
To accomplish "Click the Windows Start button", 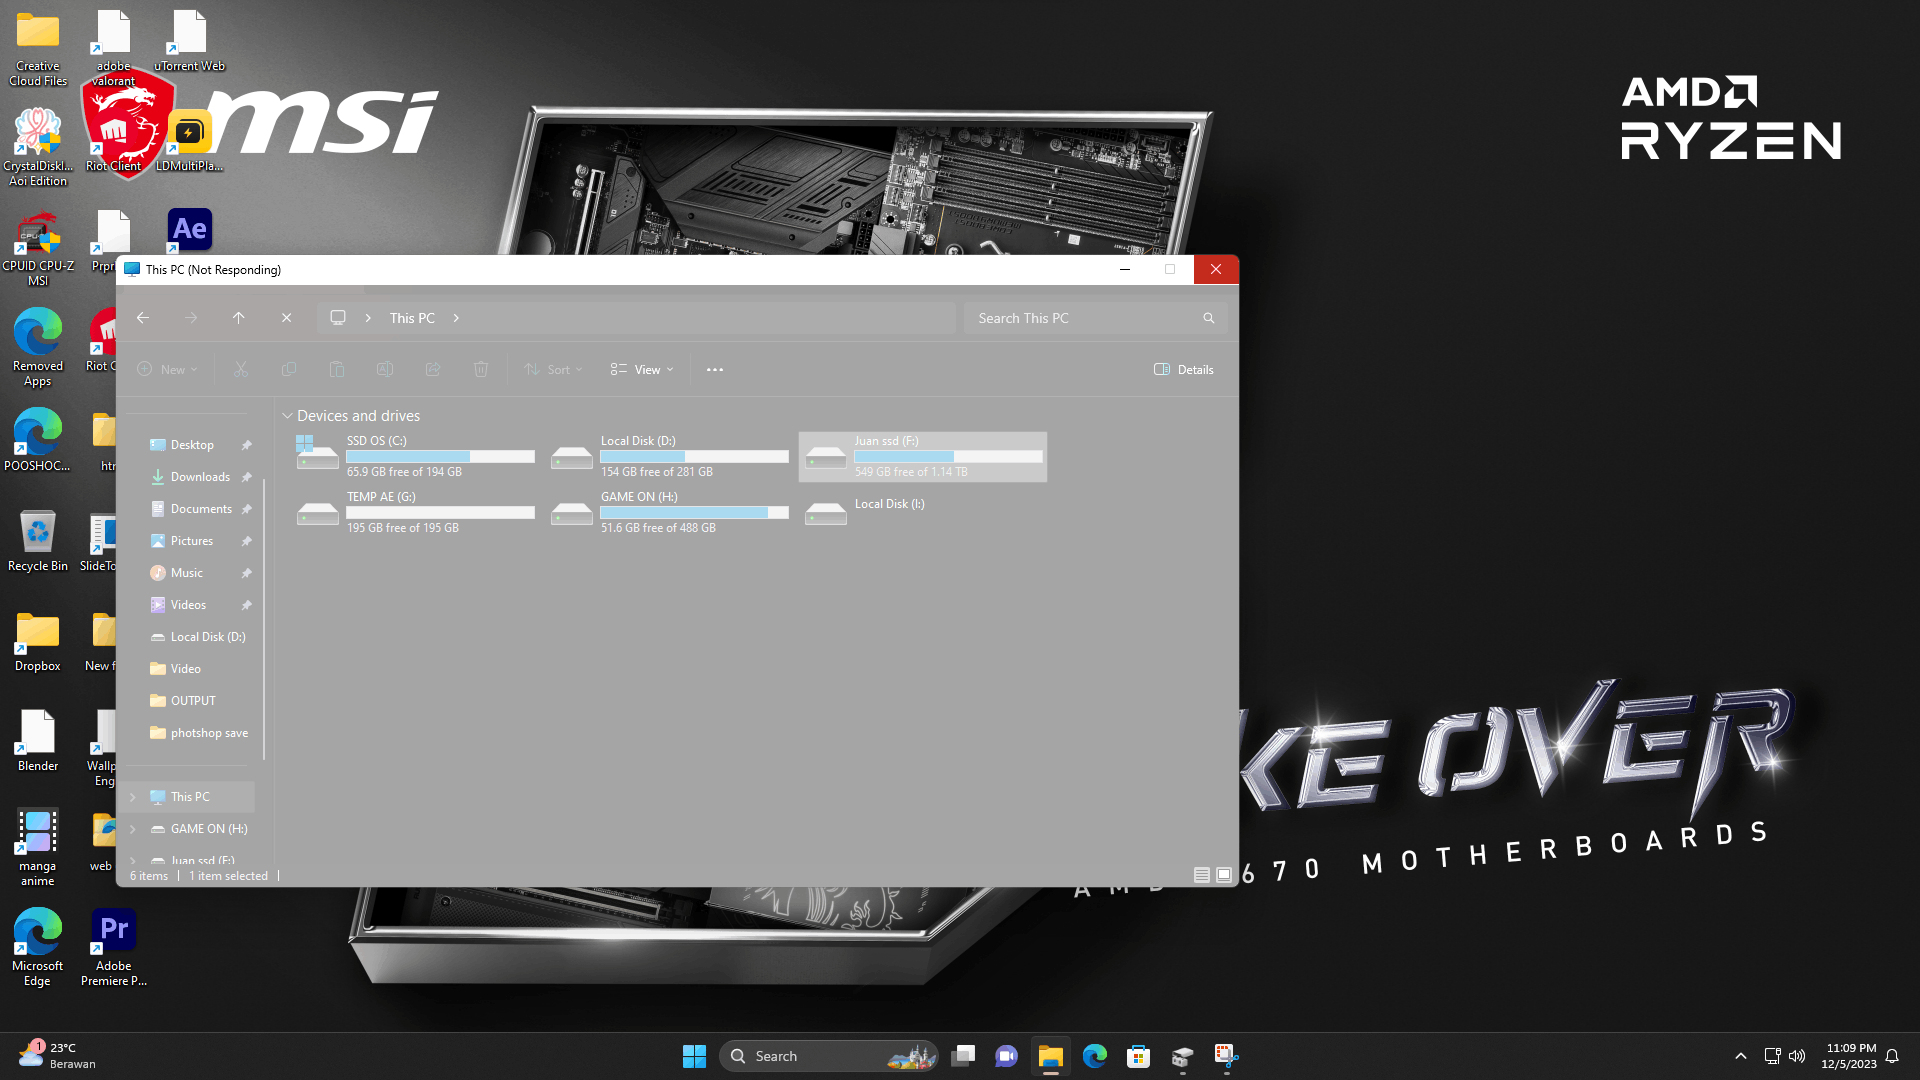I will tap(694, 1056).
